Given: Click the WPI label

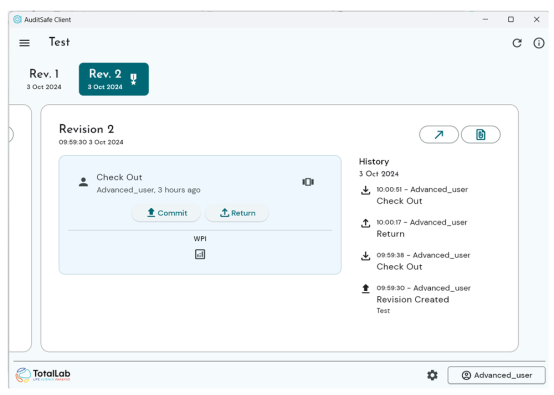Looking at the screenshot, I should [200, 239].
